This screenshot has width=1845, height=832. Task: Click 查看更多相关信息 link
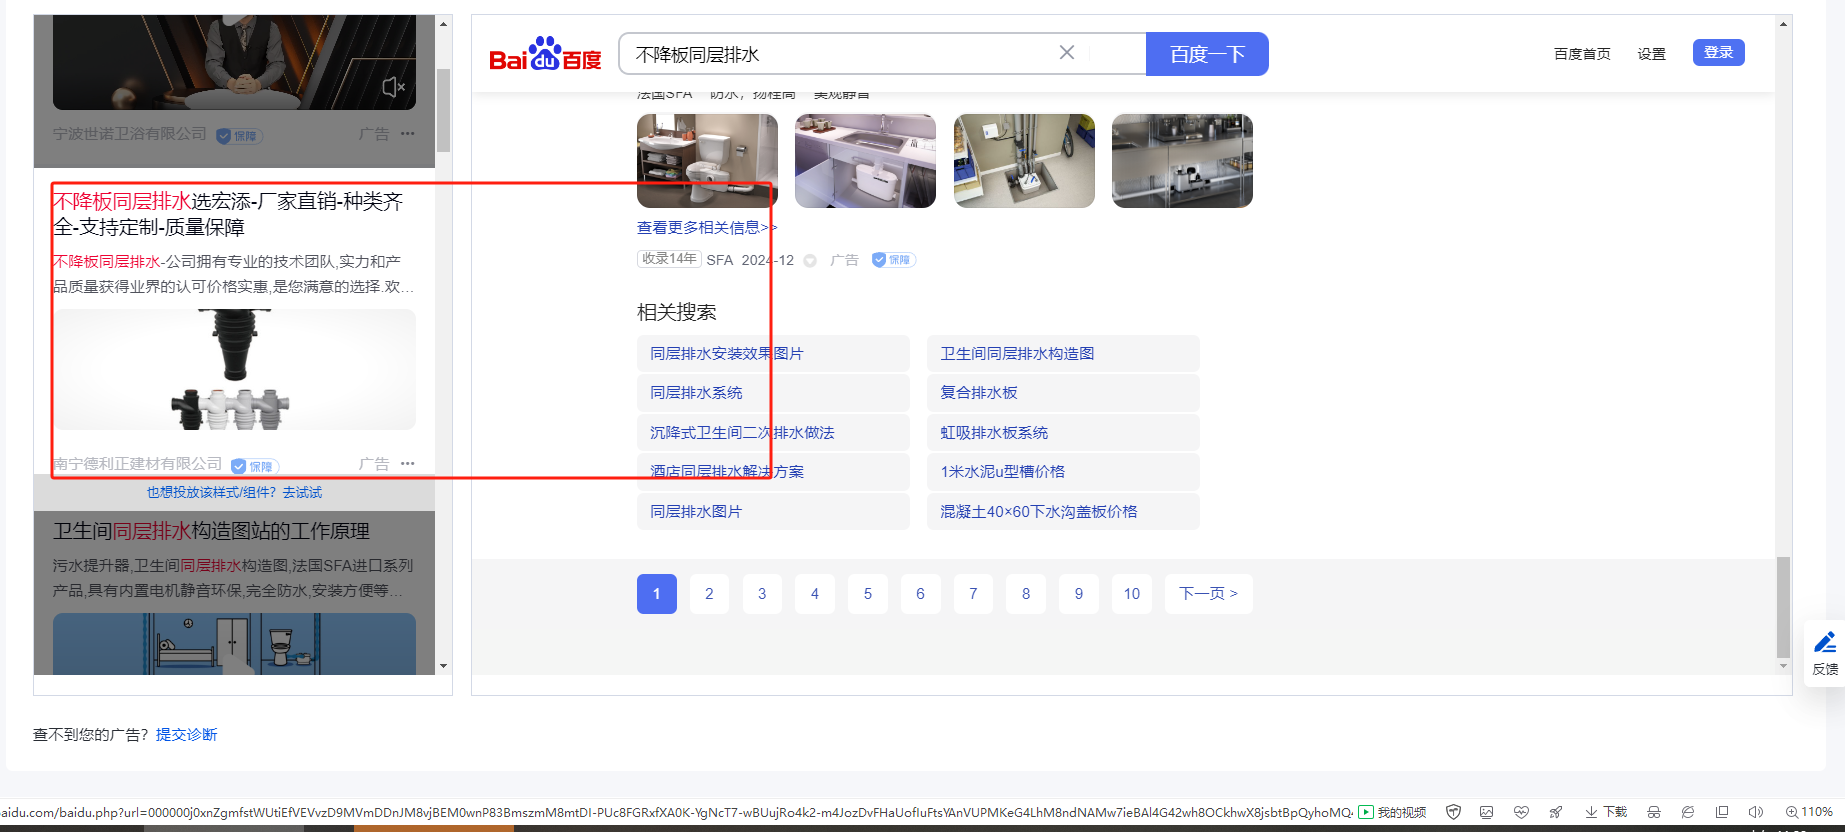[x=706, y=228]
